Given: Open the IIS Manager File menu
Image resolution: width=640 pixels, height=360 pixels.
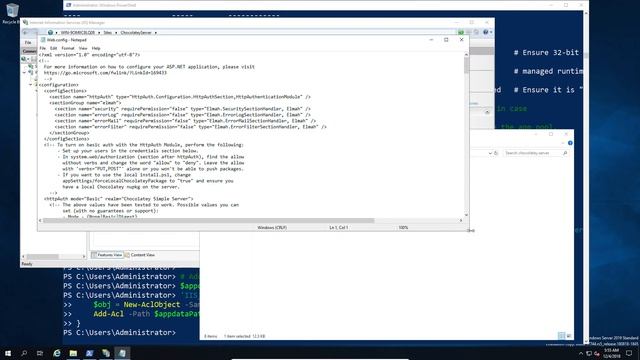Looking at the screenshot, I should (28, 42).
